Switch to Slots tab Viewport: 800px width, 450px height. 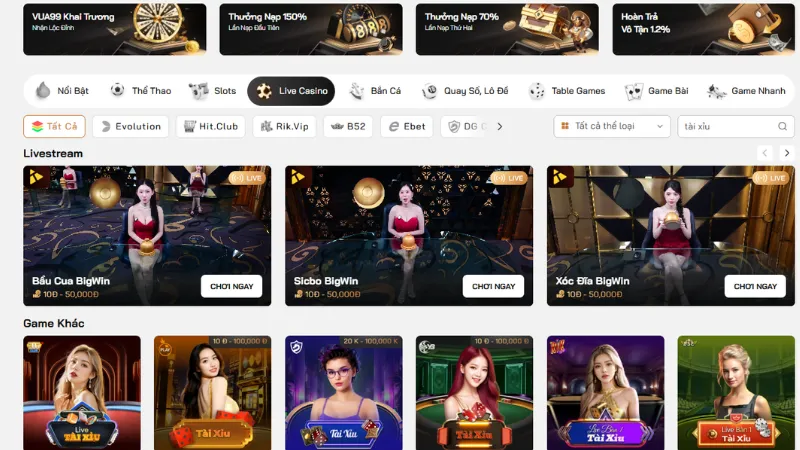(212, 91)
